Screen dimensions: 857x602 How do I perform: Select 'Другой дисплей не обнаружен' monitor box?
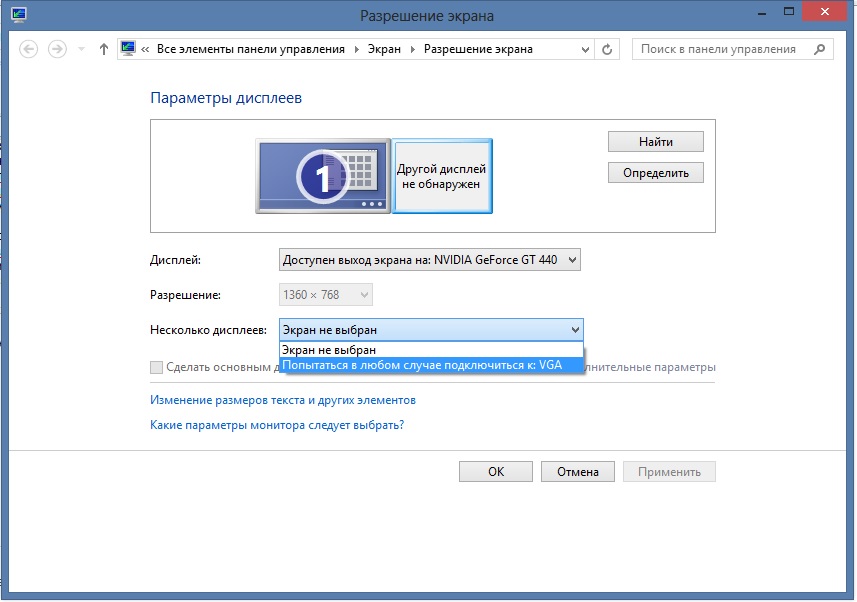click(x=442, y=176)
